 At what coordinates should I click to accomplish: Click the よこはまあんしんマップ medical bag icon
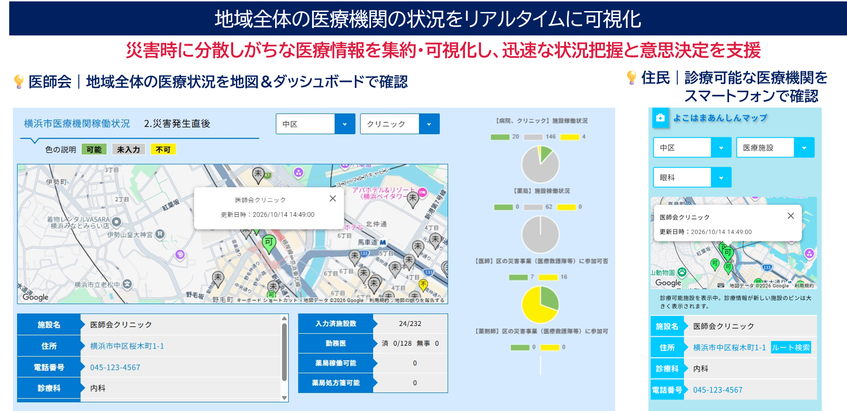click(660, 118)
